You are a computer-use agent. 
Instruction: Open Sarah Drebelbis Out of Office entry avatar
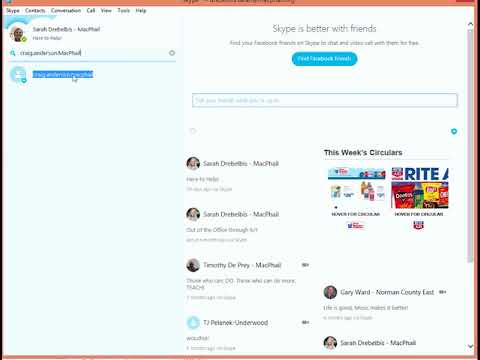(193, 214)
